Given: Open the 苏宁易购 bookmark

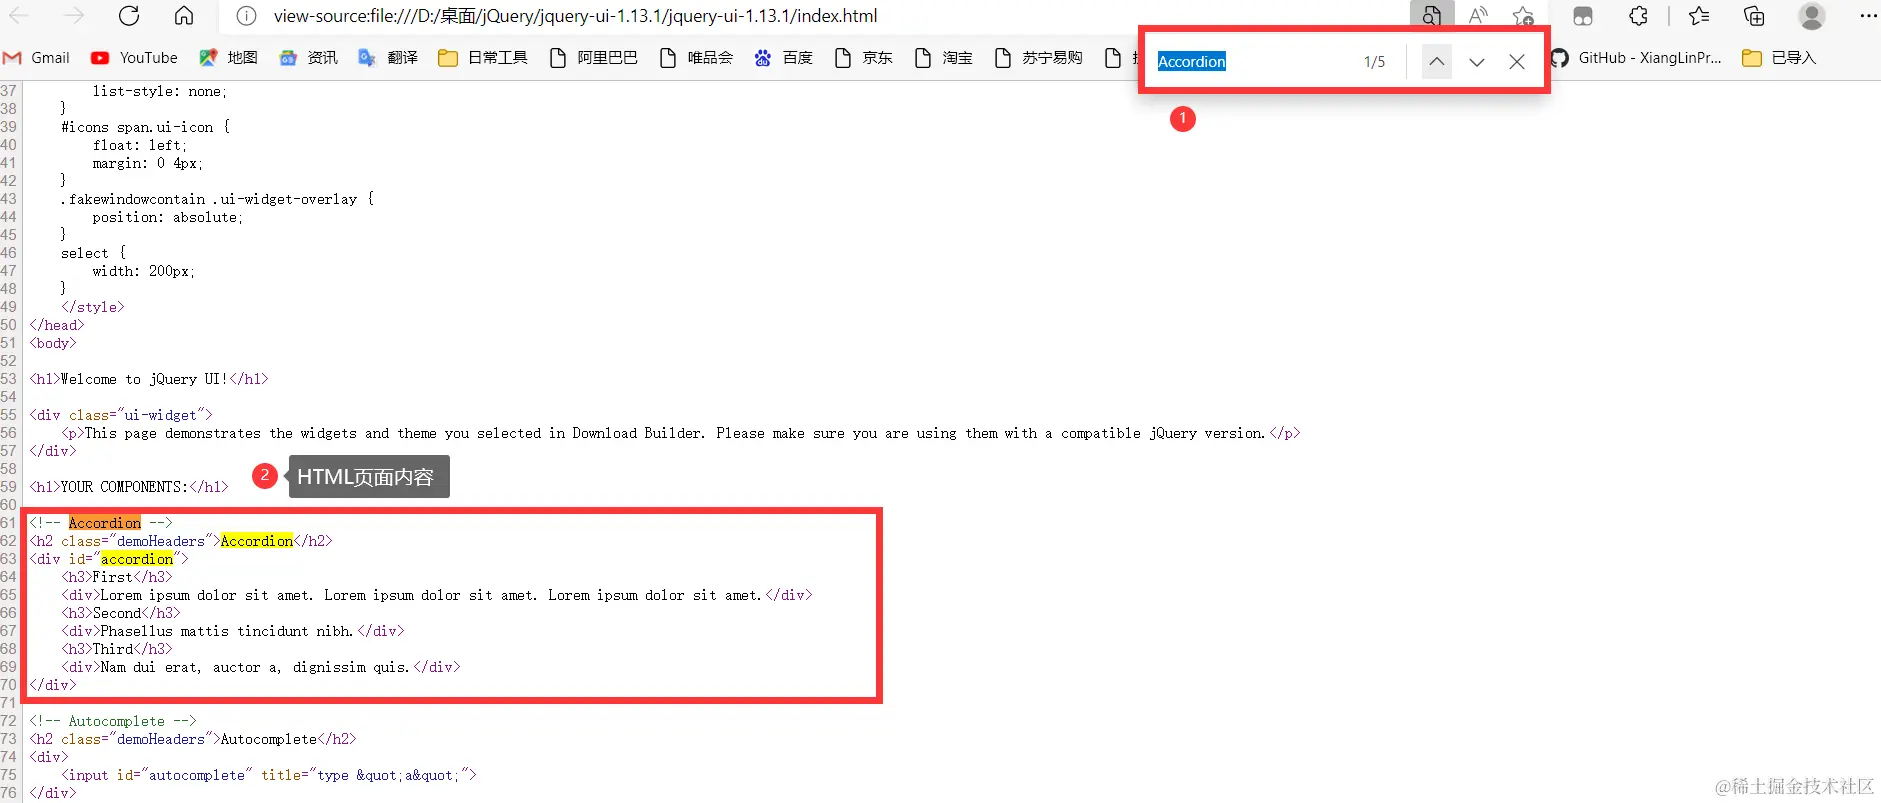Looking at the screenshot, I should point(1038,58).
